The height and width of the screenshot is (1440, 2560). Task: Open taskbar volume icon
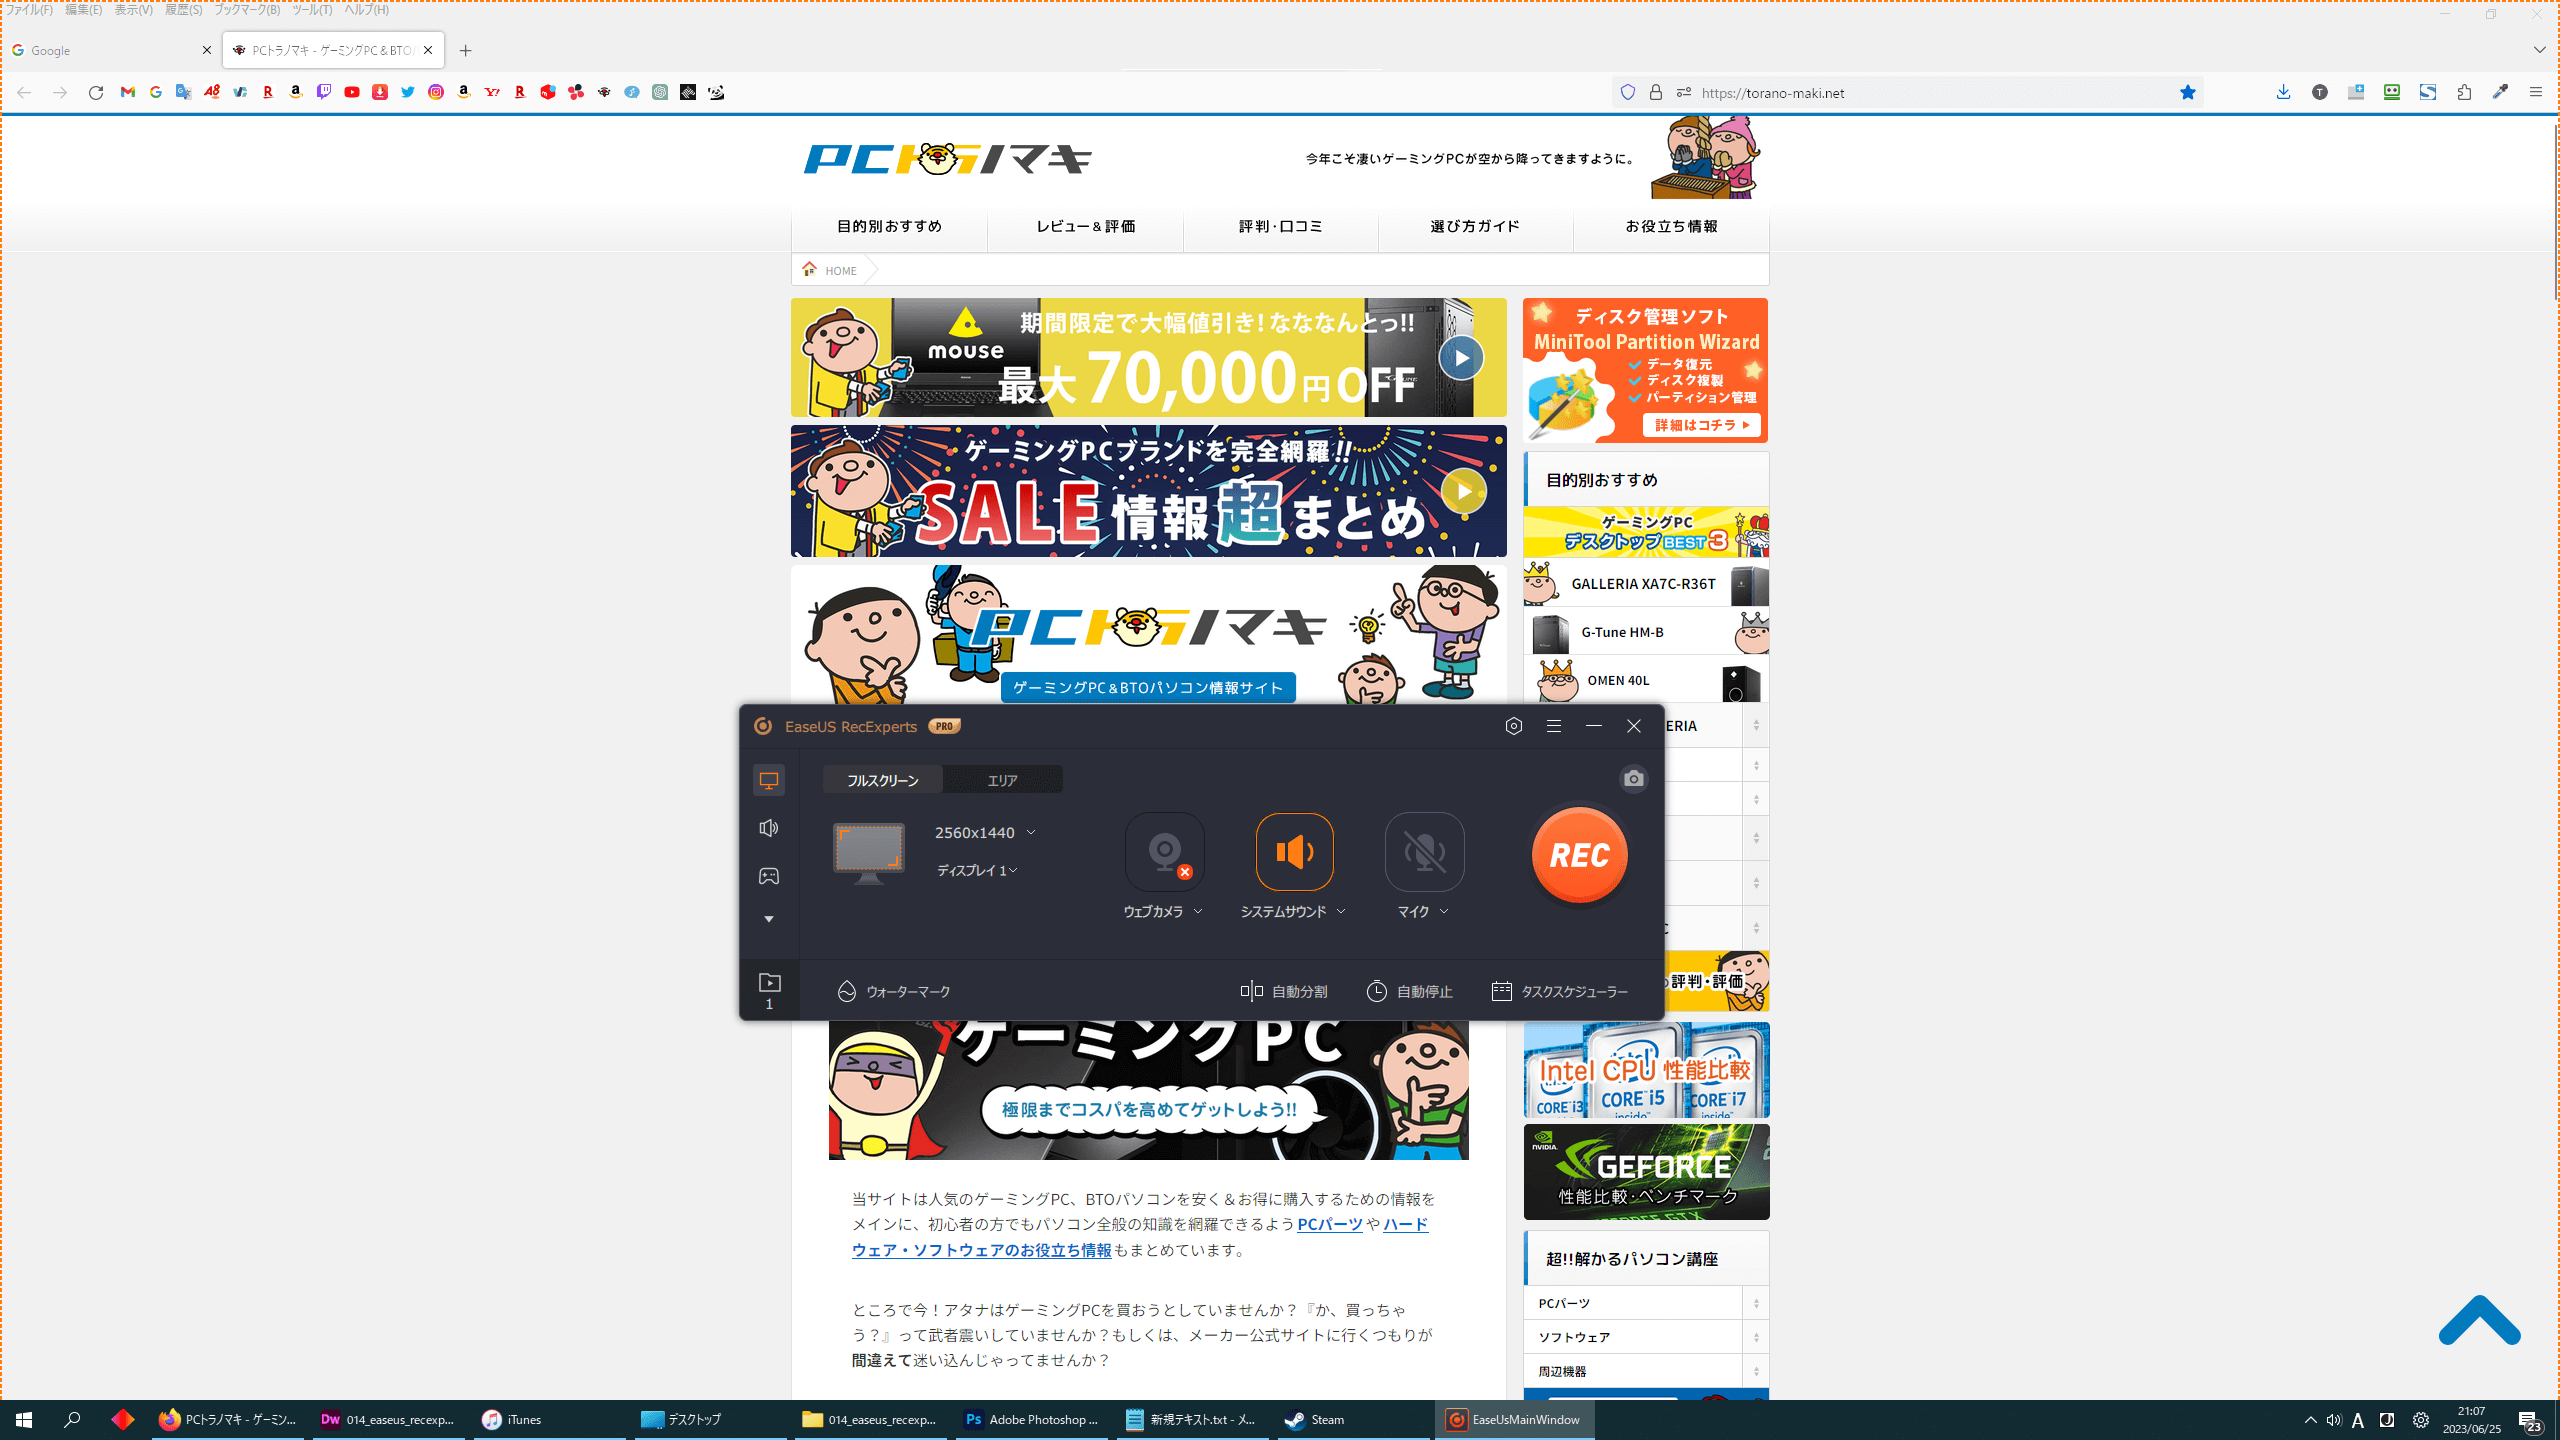[x=2333, y=1420]
